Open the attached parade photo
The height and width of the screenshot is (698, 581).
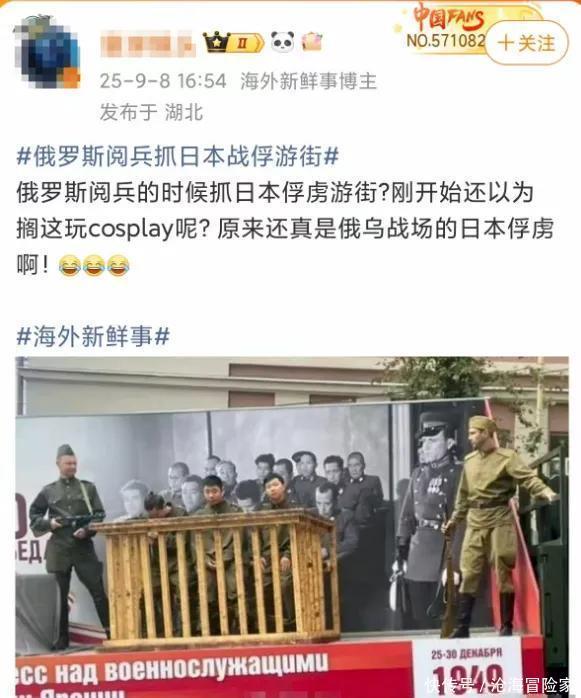292,527
